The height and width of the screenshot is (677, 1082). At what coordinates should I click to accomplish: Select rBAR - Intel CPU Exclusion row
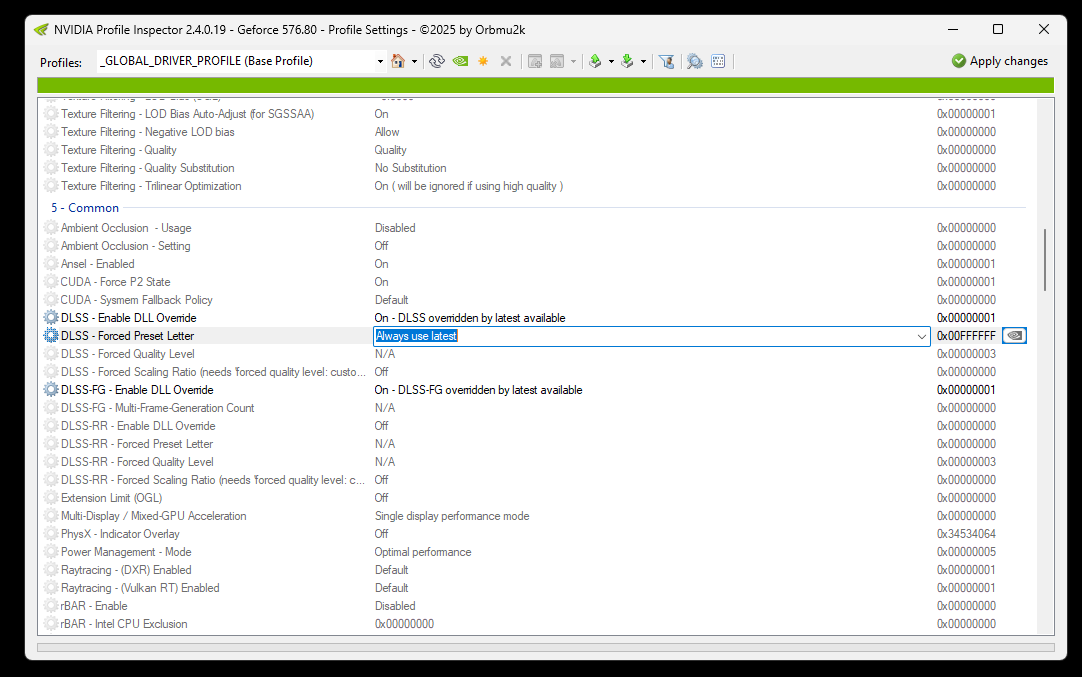(x=535, y=624)
